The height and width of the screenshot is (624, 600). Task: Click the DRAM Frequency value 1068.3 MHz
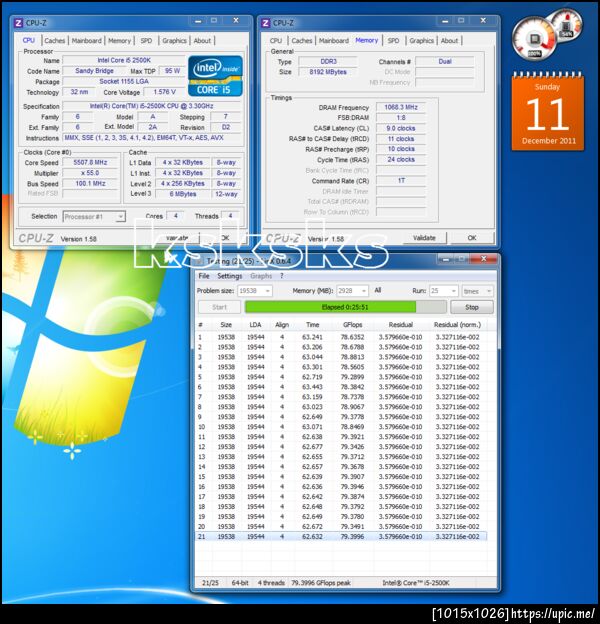(x=401, y=107)
